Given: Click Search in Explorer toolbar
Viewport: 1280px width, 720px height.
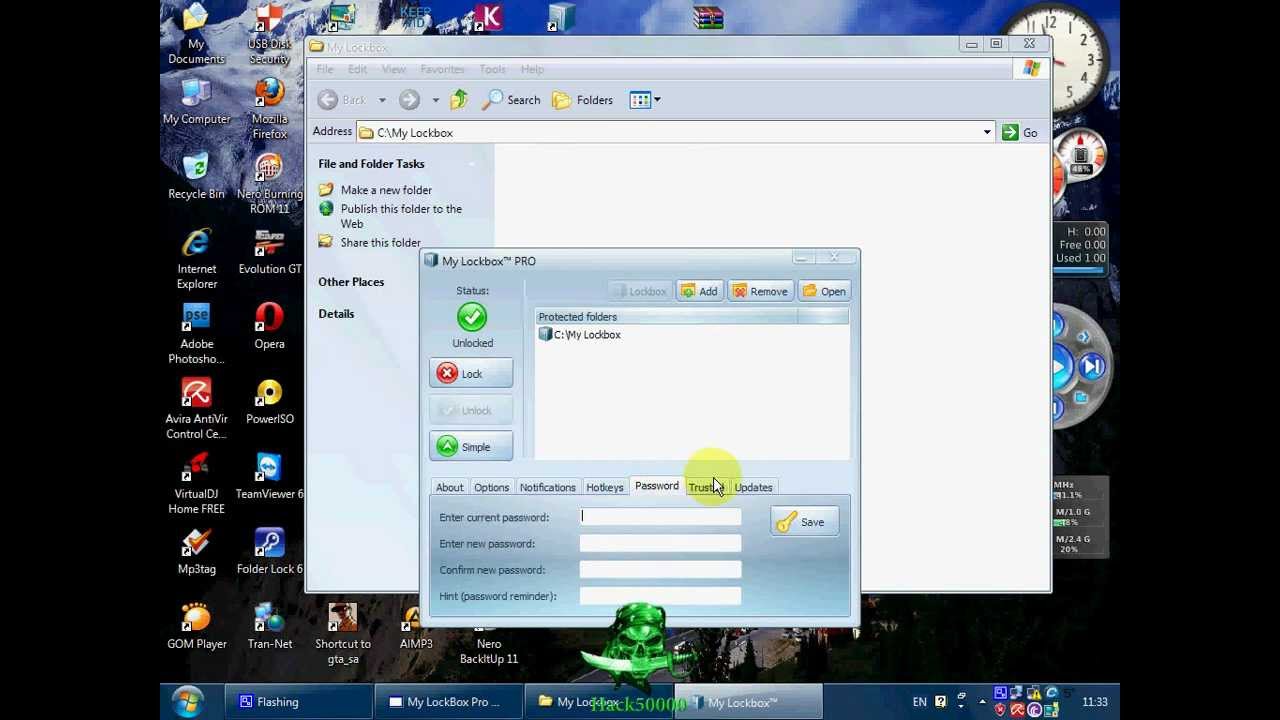Looking at the screenshot, I should click(511, 100).
